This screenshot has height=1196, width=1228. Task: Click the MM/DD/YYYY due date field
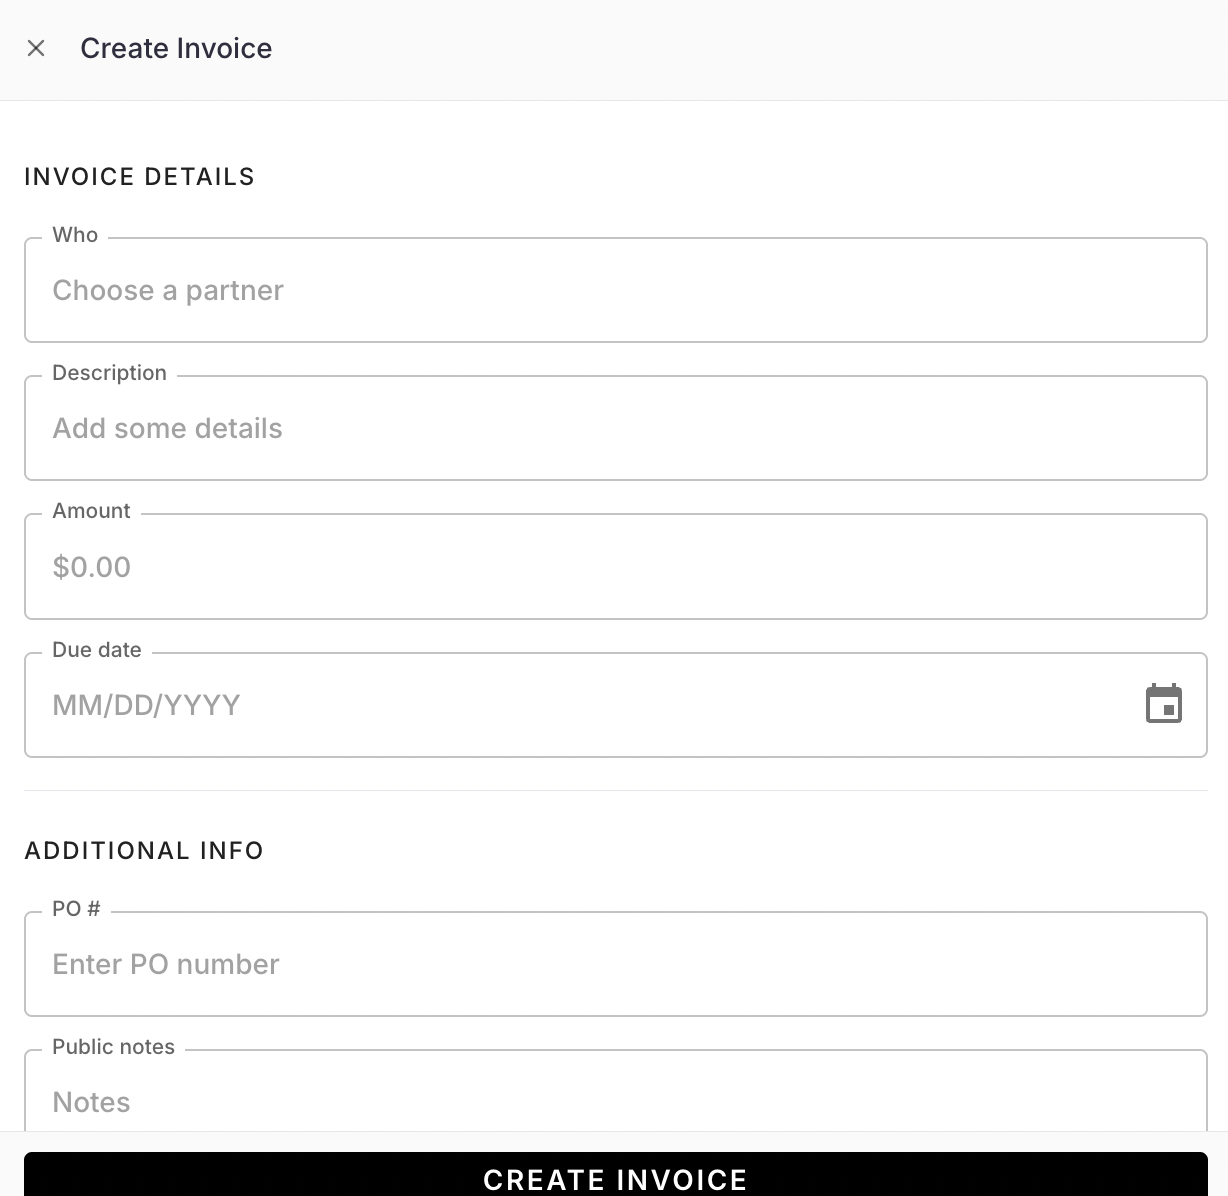580,705
